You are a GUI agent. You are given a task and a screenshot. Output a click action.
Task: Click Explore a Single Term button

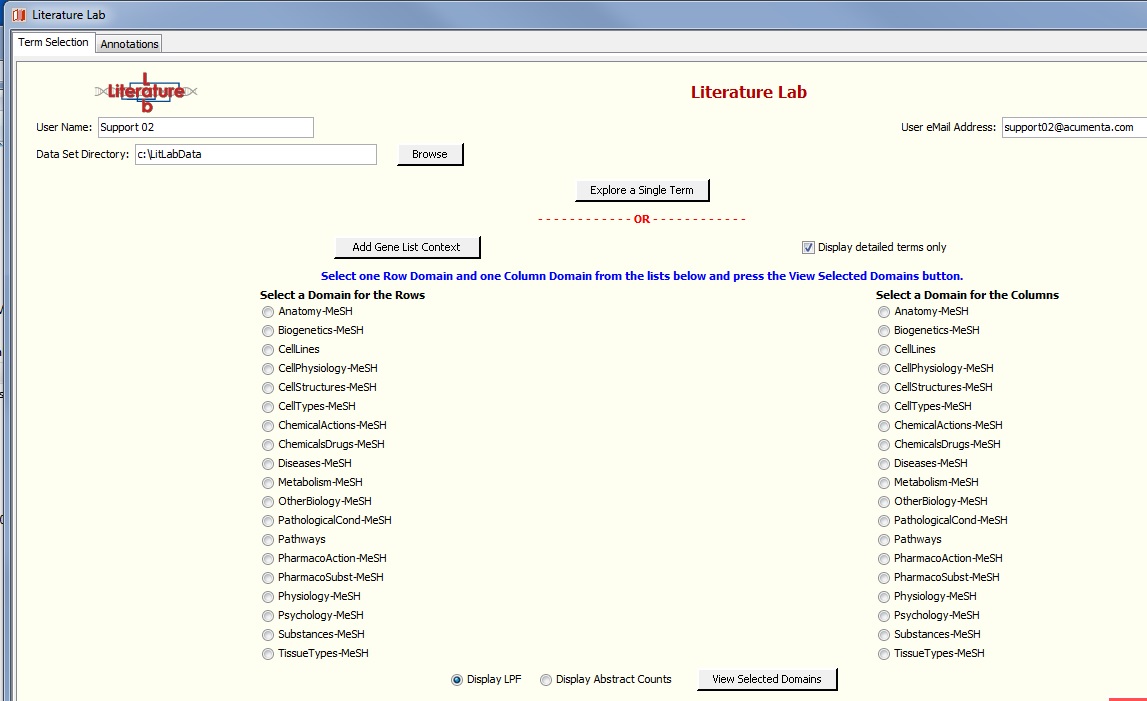(x=642, y=190)
